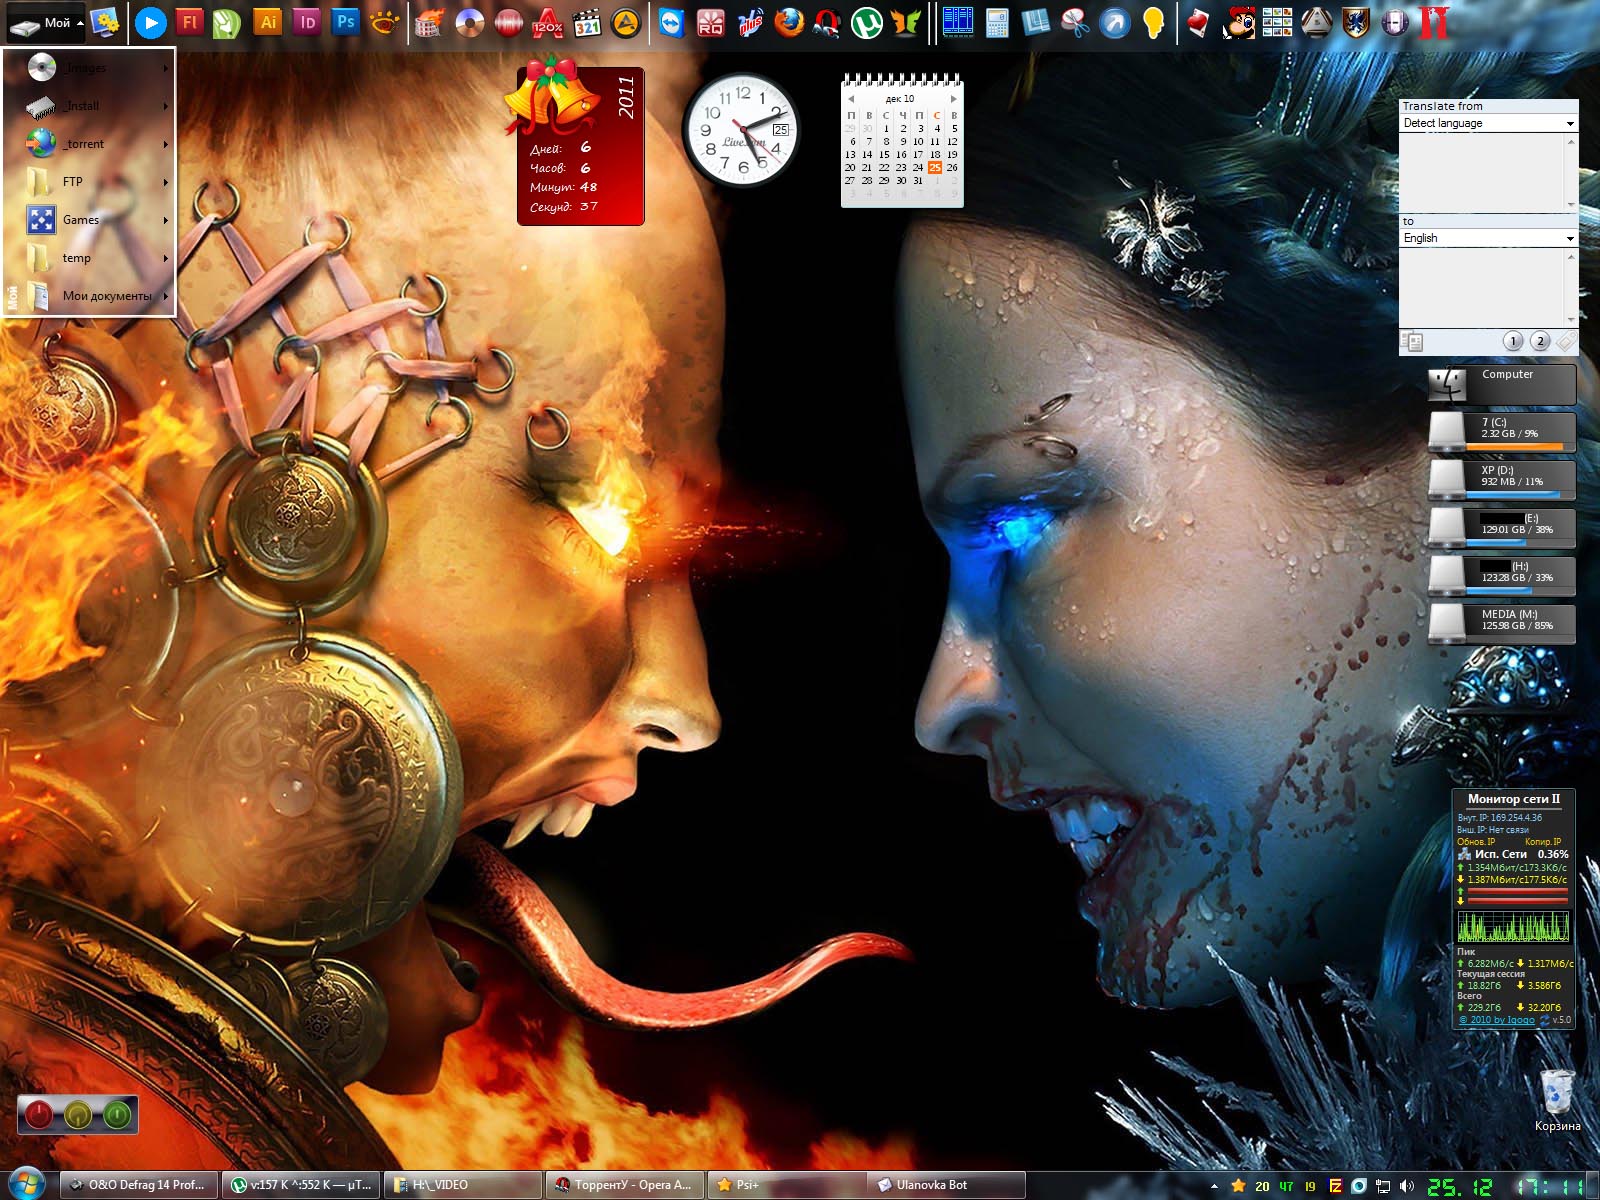Show hidden tray icons arrow
The width and height of the screenshot is (1600, 1200).
click(x=1214, y=1186)
